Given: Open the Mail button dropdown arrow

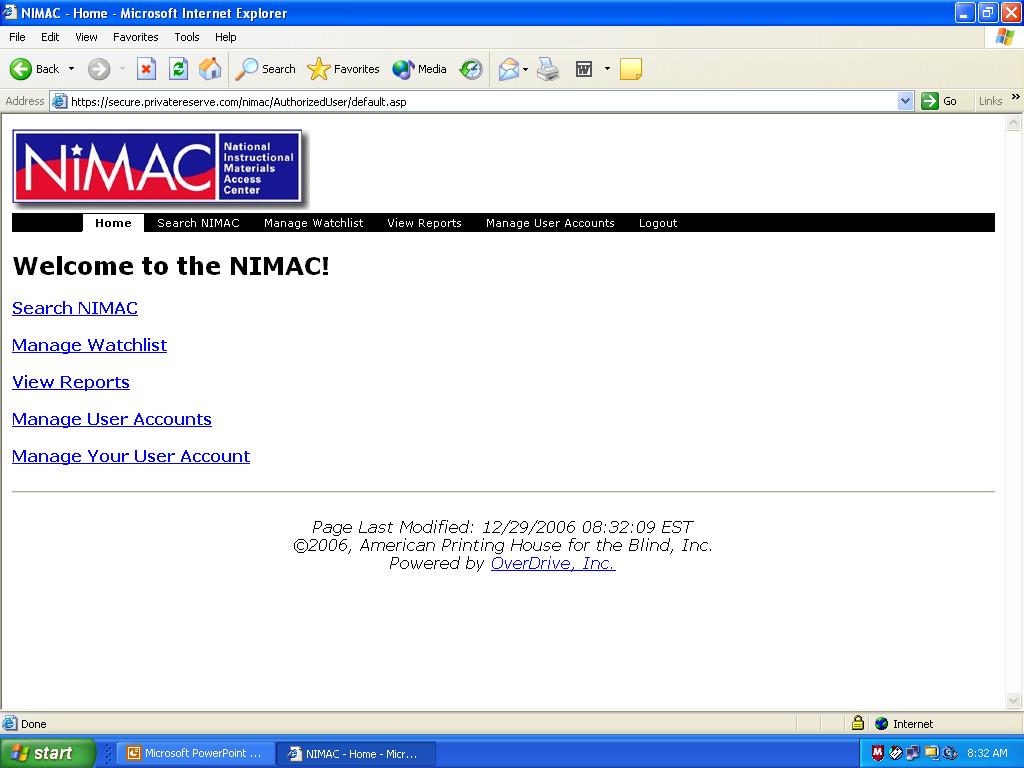Looking at the screenshot, I should [526, 69].
